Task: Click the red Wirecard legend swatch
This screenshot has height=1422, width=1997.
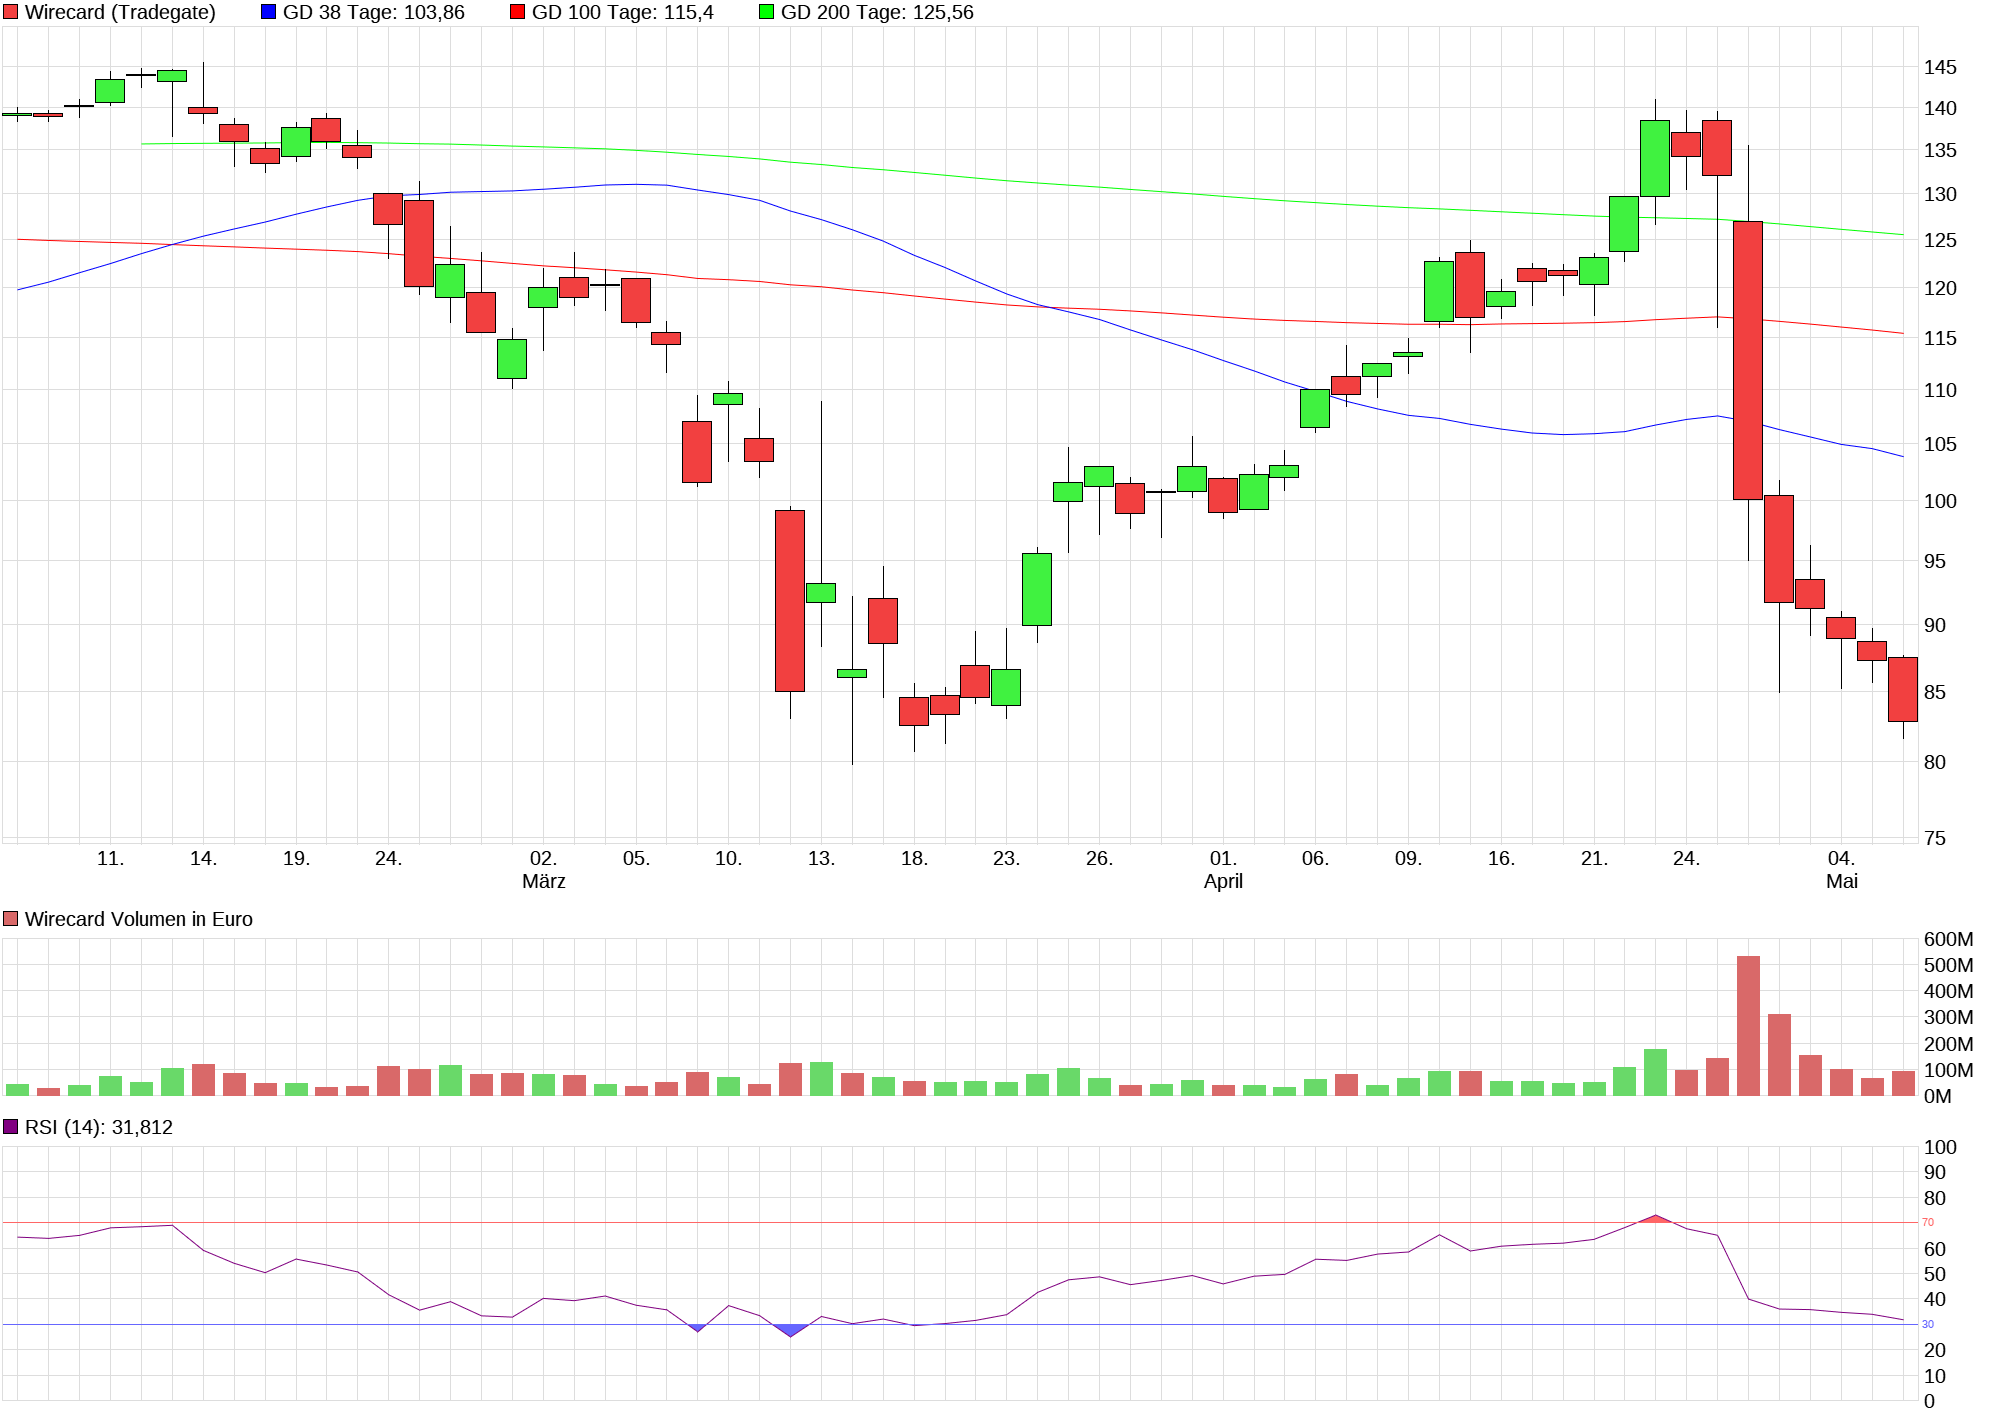Action: click(11, 12)
